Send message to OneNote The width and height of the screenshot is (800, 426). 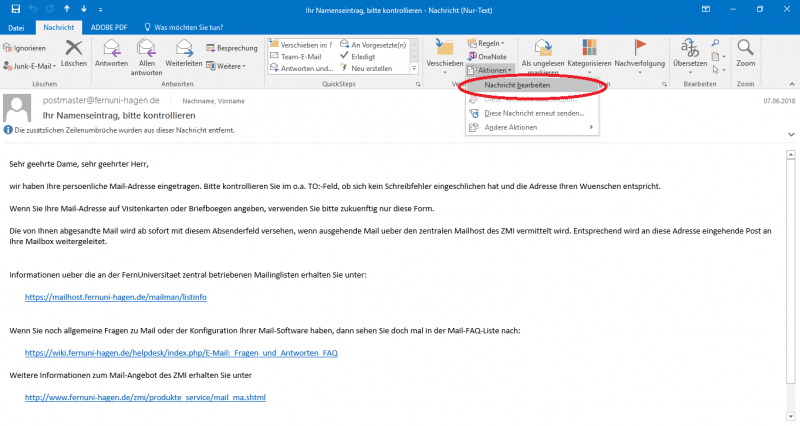coord(487,57)
